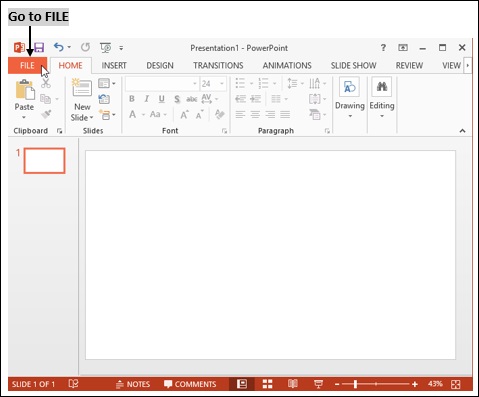Toggle Italic formatting
The height and width of the screenshot is (397, 479).
[x=146, y=99]
